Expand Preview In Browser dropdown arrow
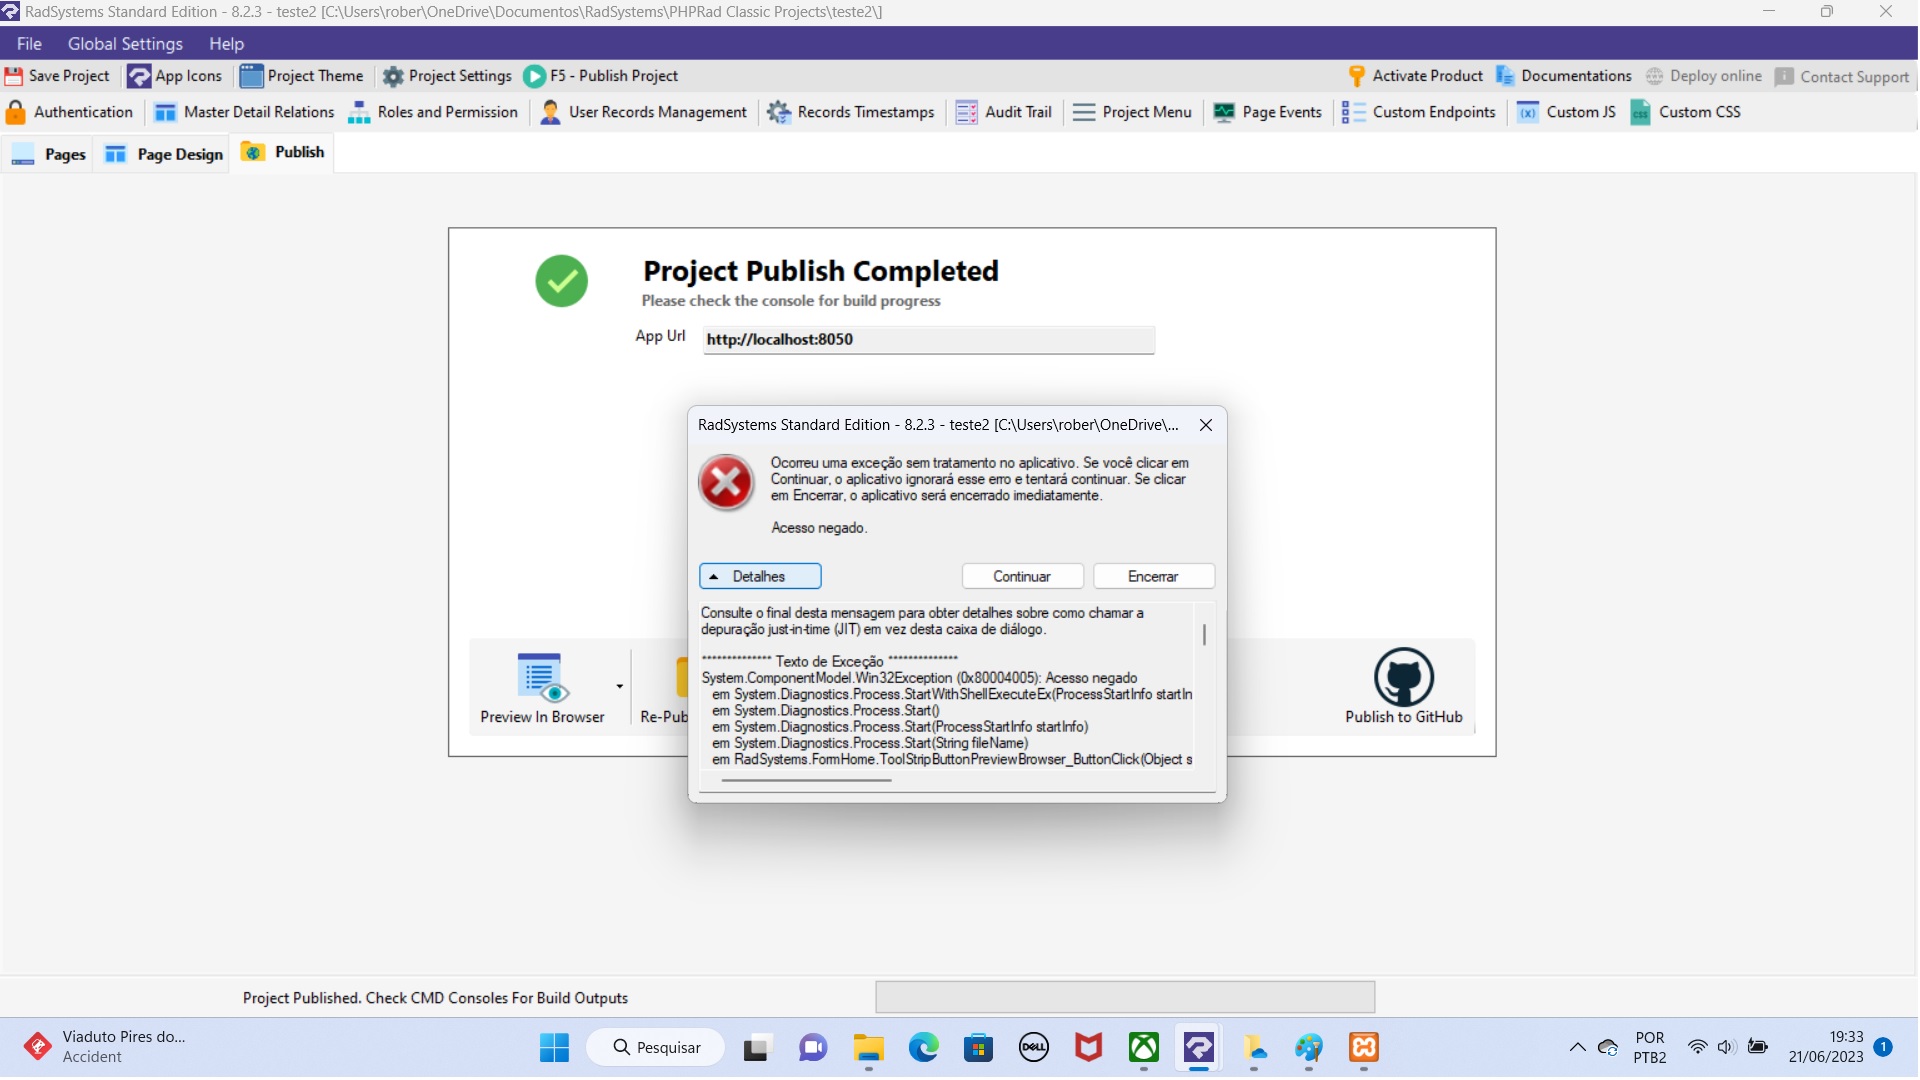 click(620, 687)
